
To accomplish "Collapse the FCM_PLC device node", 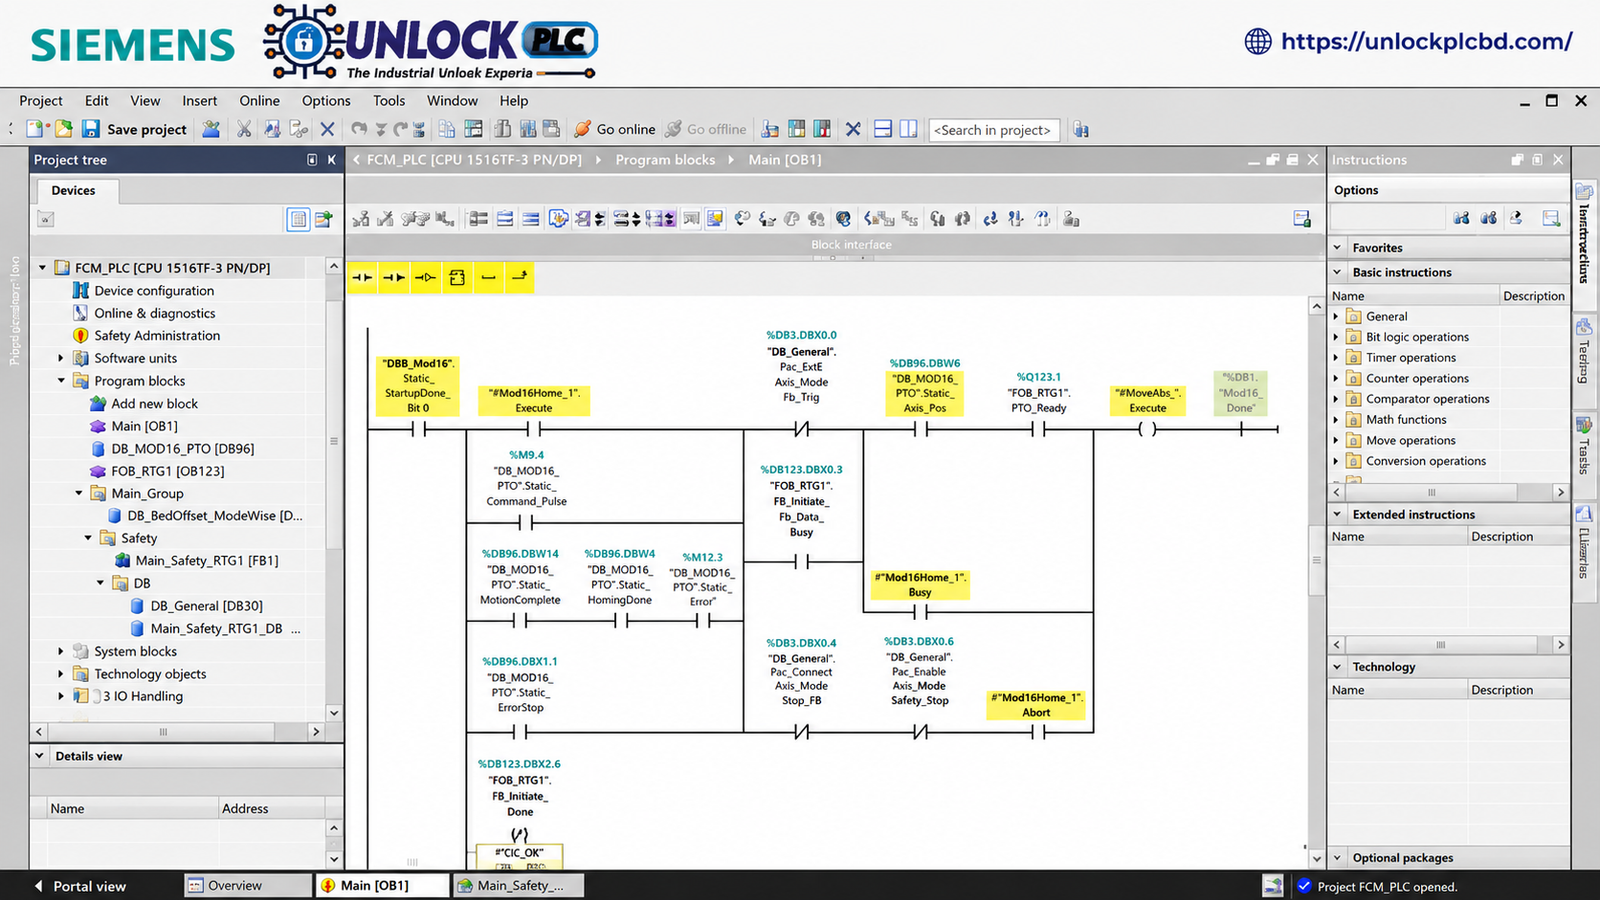I will point(42,268).
